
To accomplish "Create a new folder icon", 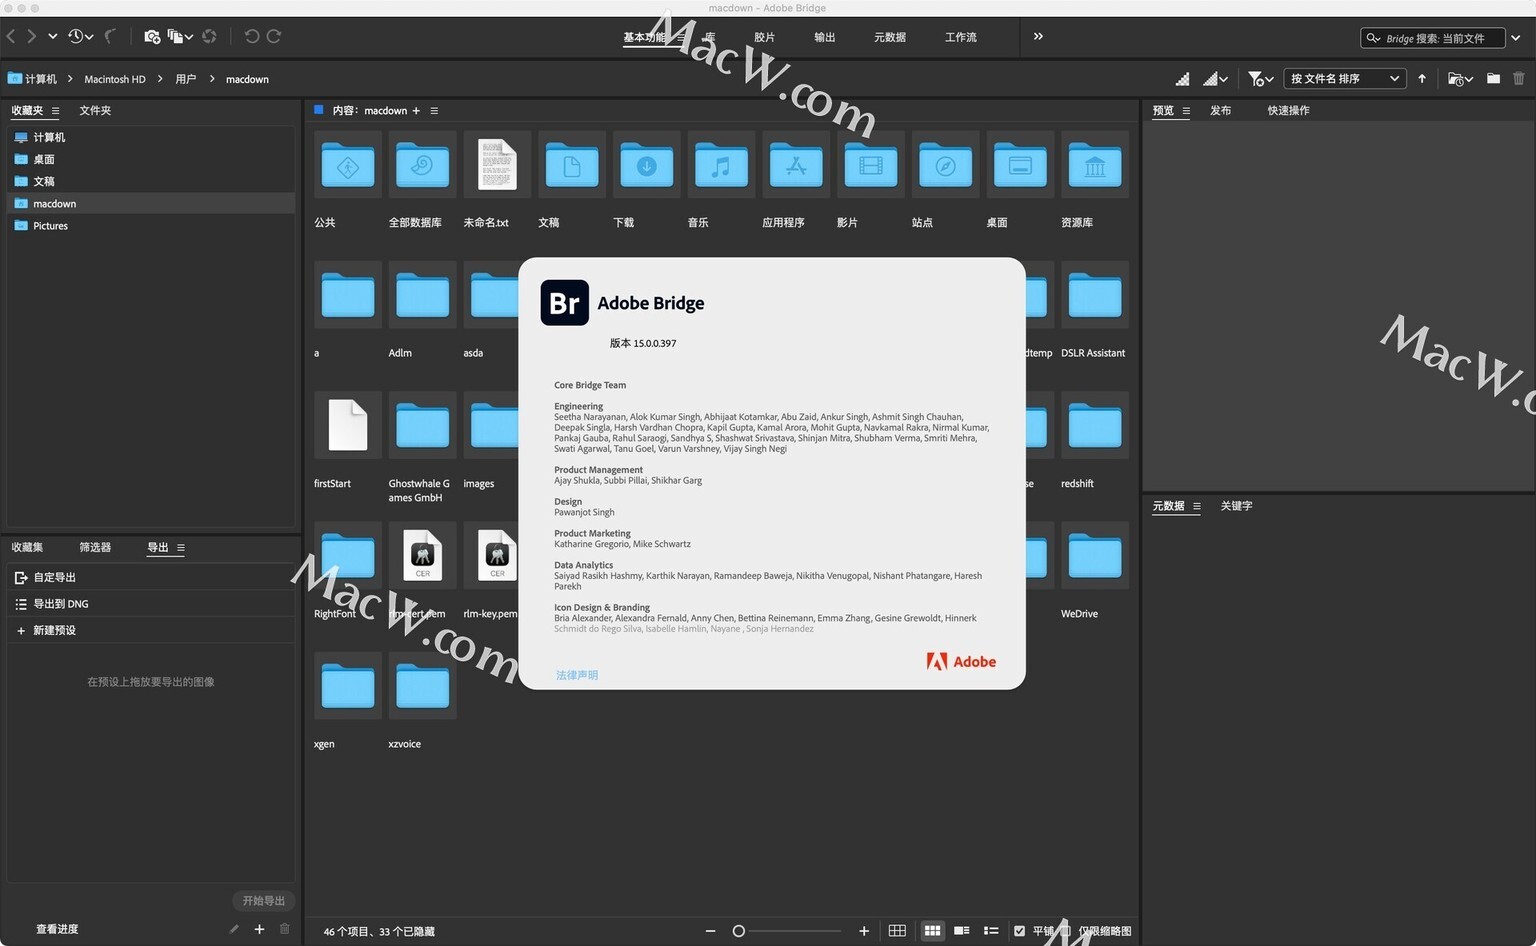I will pos(1493,78).
